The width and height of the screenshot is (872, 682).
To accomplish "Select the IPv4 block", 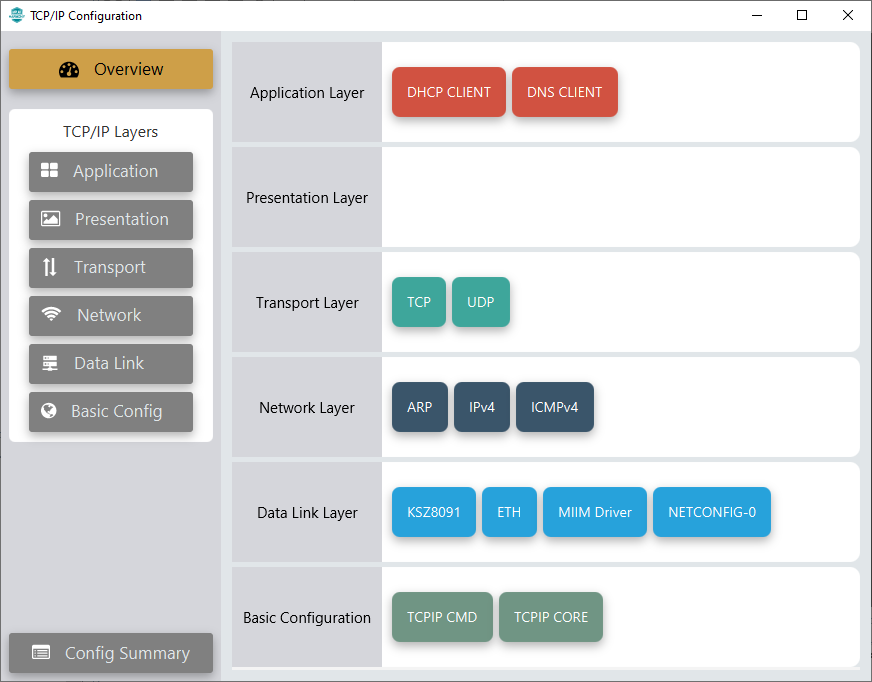I will point(482,407).
